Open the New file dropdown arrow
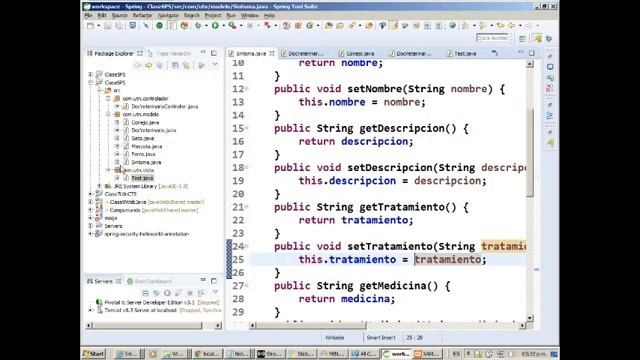Screen dimensions: 640x360 (x=98, y=26)
